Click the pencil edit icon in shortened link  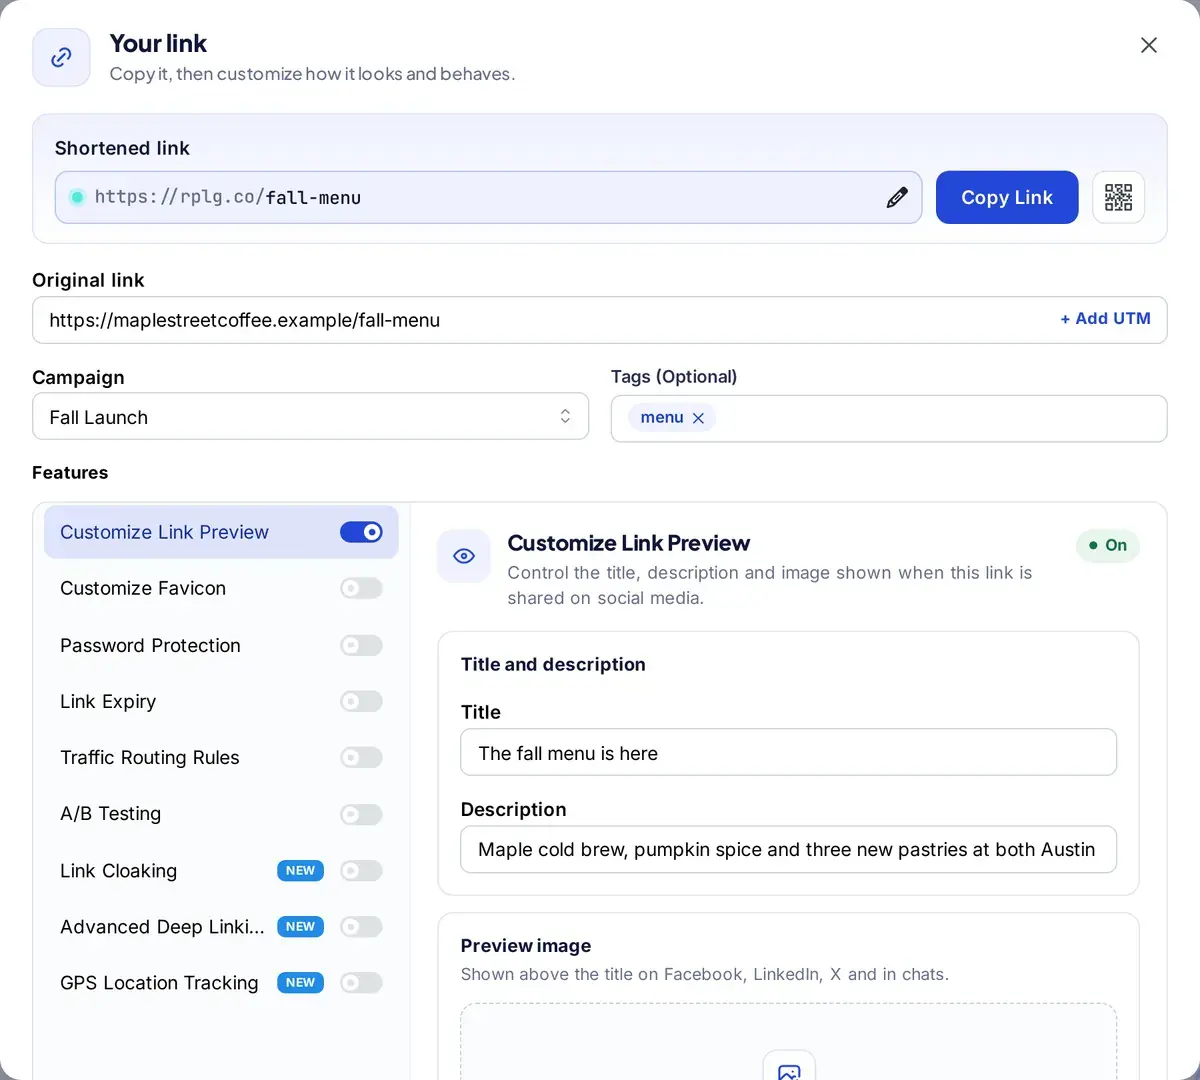coord(897,197)
